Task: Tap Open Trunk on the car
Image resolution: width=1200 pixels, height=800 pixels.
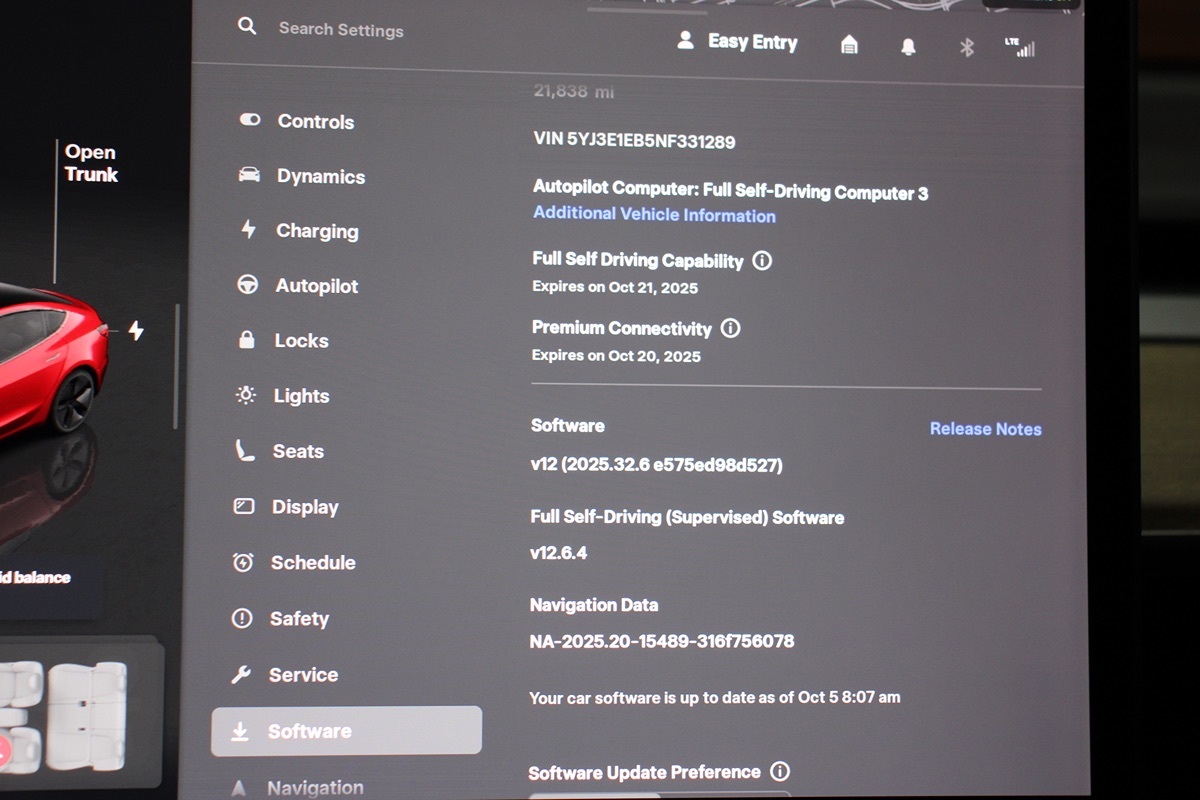Action: coord(90,163)
